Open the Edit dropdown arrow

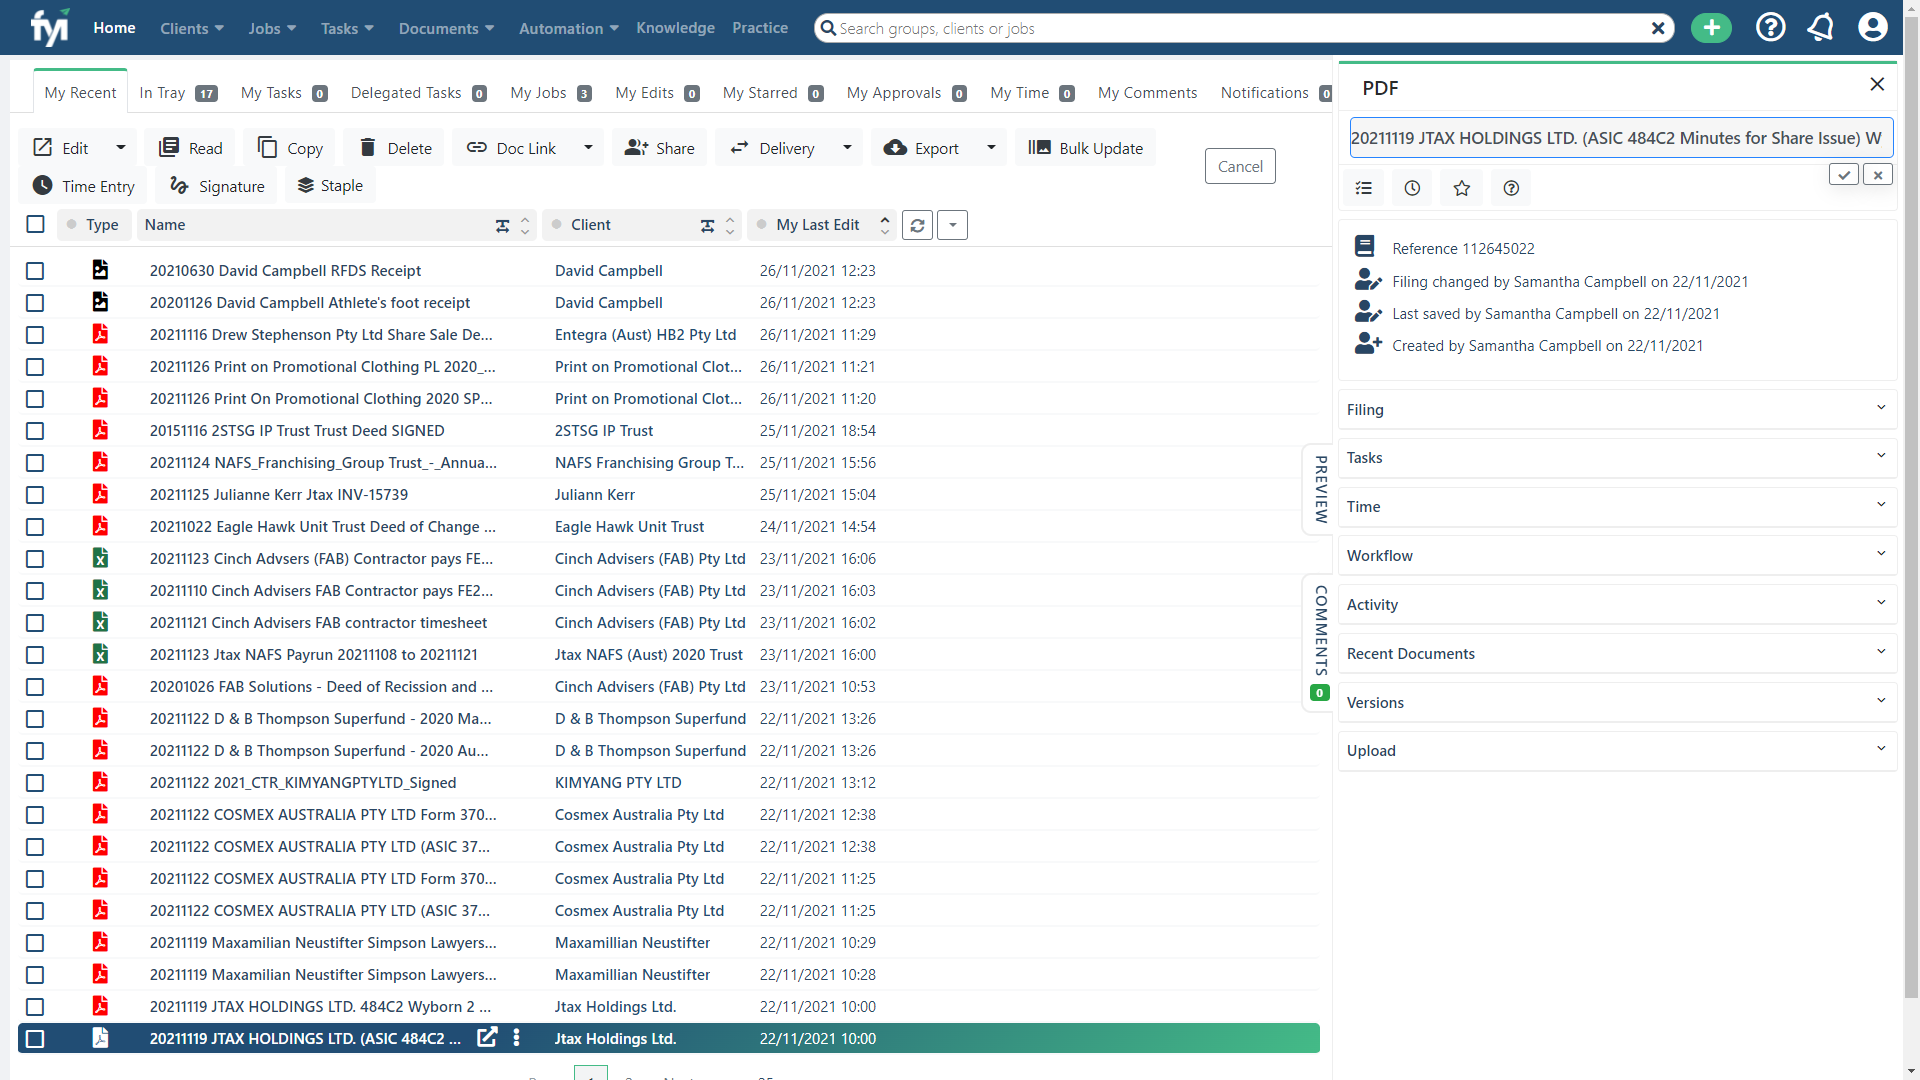click(x=121, y=148)
